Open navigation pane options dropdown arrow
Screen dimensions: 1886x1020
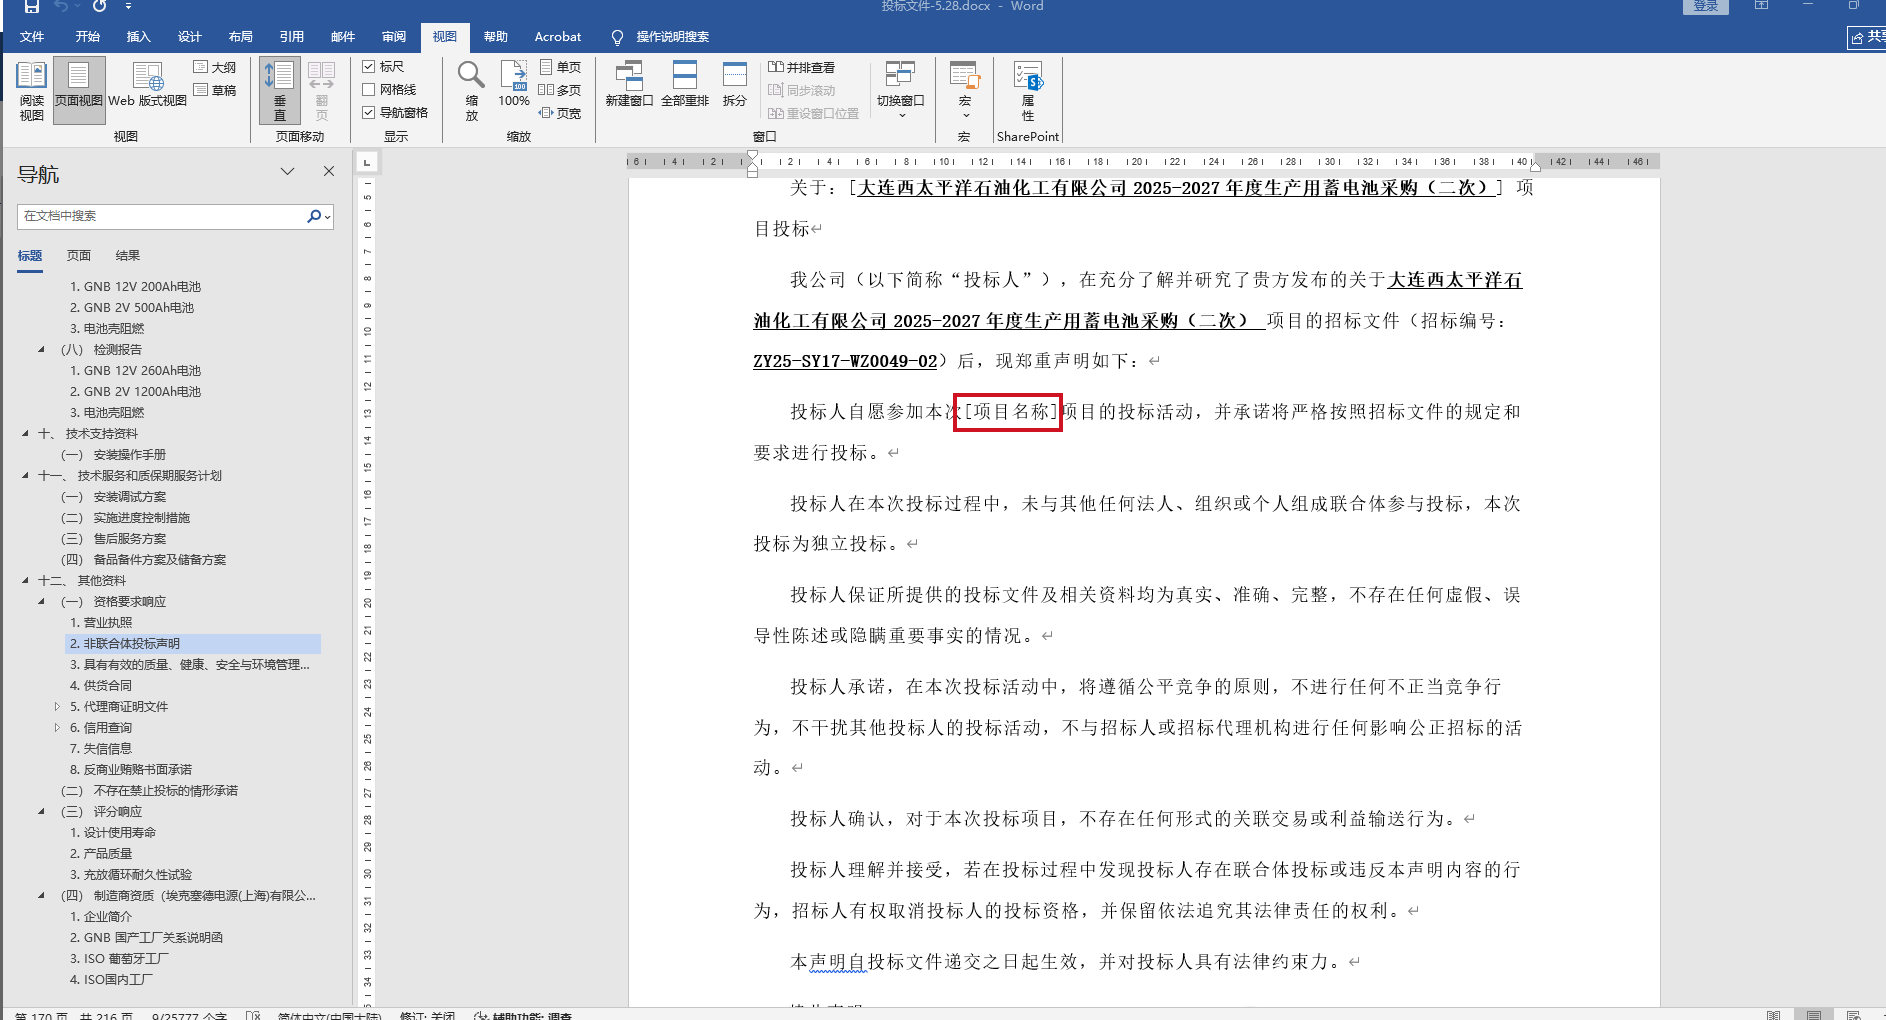(288, 171)
